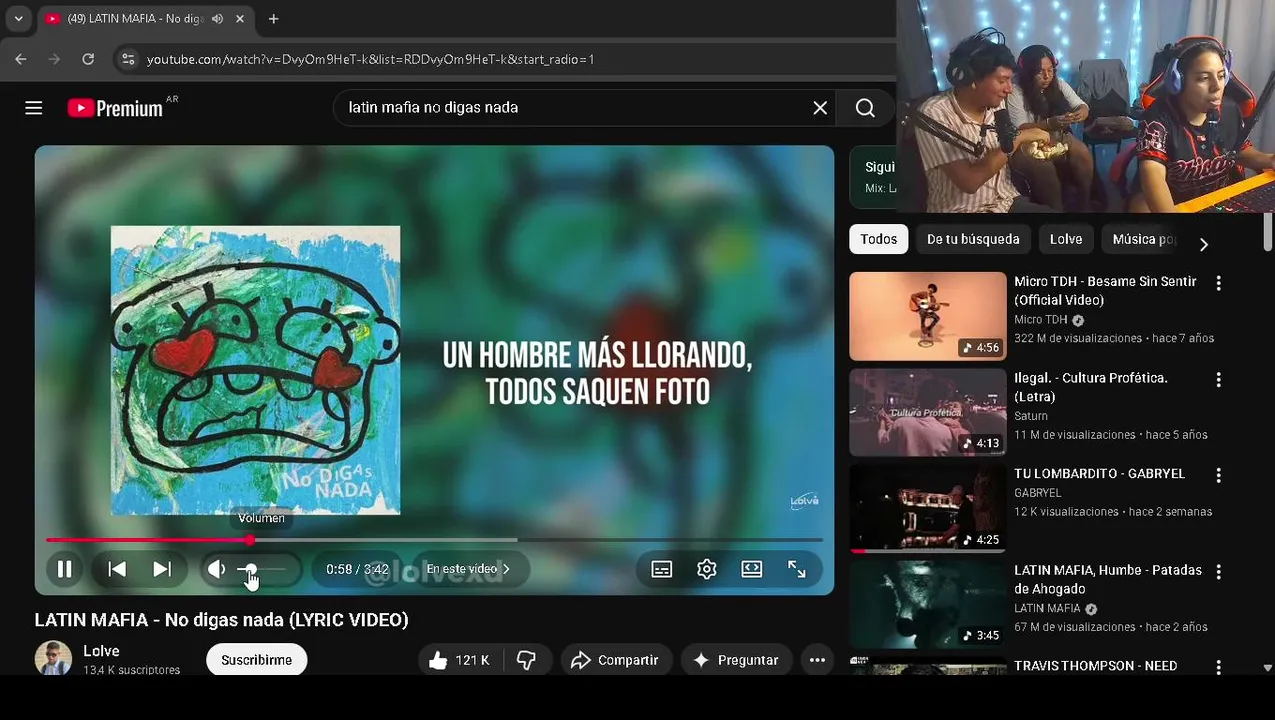1275x720 pixels.
Task: Open options for Patadas de Ahogado video
Action: coord(1218,572)
